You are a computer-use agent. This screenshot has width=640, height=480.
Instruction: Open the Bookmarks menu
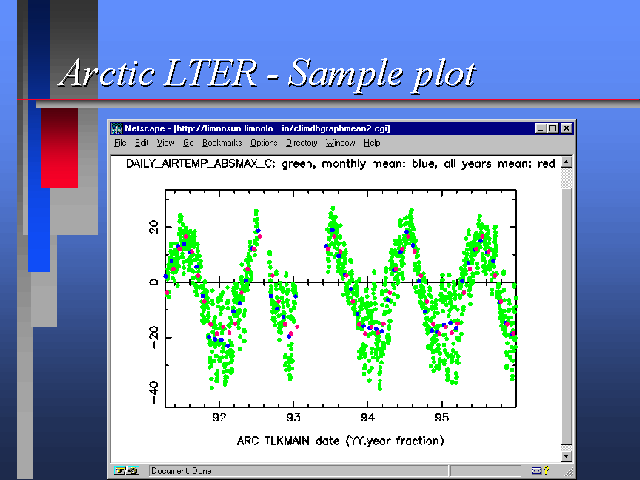pyautogui.click(x=222, y=143)
